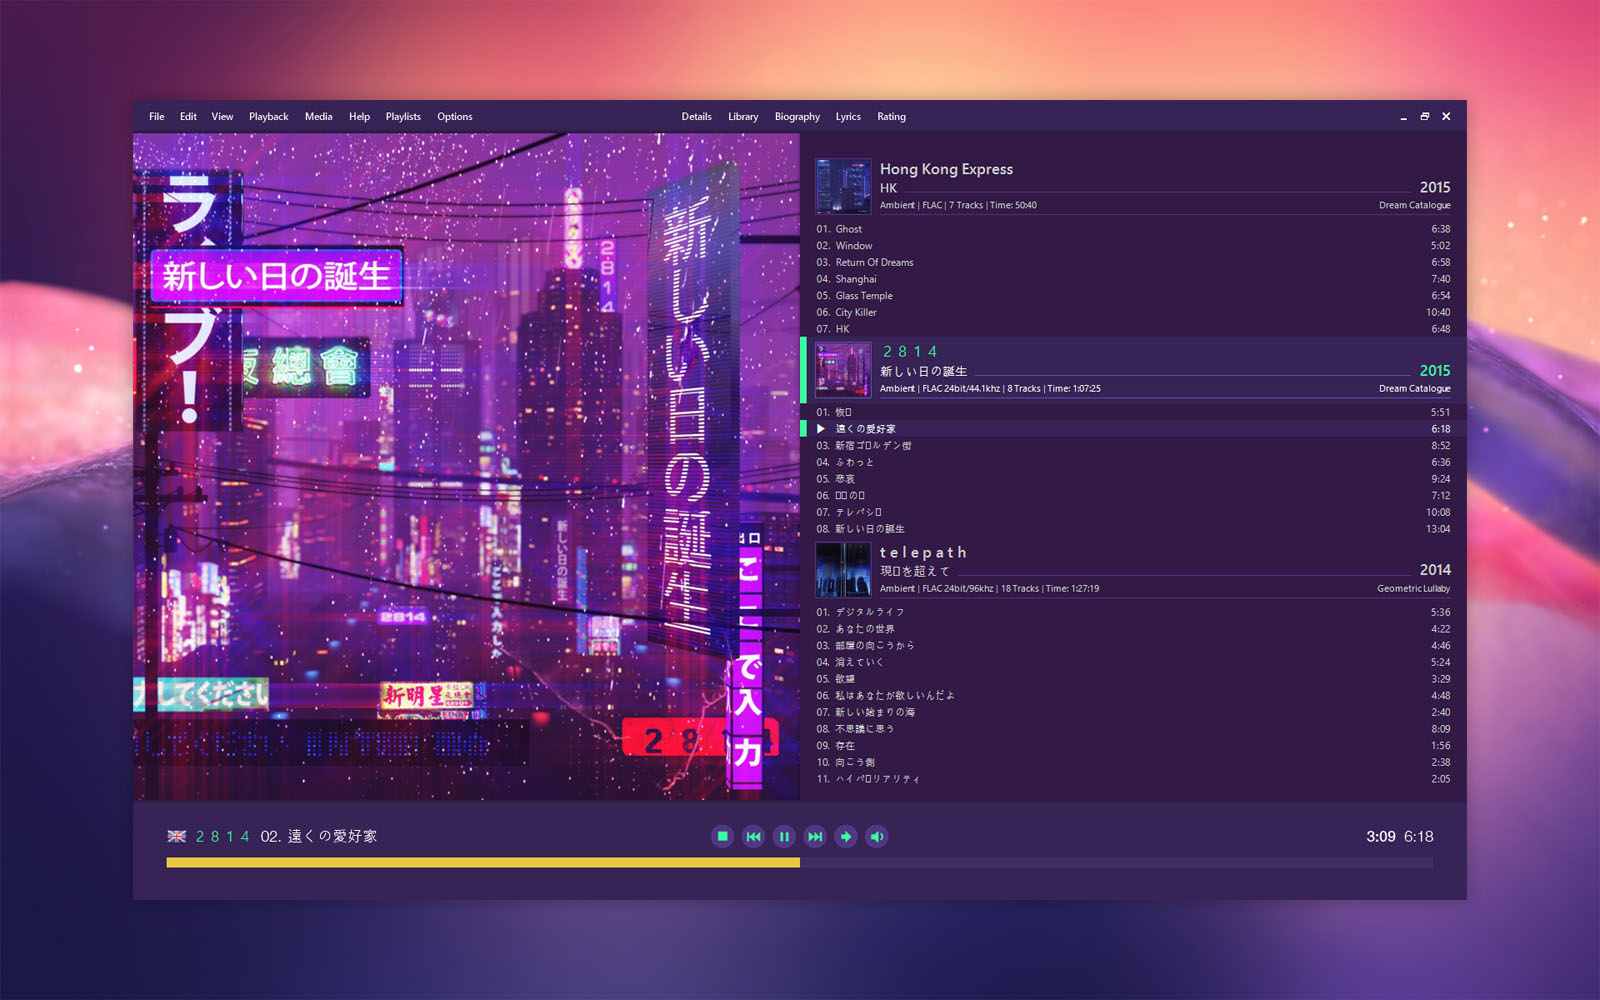This screenshot has width=1600, height=1000.
Task: Select the 8:52 track 03 under 2 8 1 4
Action: [1133, 446]
